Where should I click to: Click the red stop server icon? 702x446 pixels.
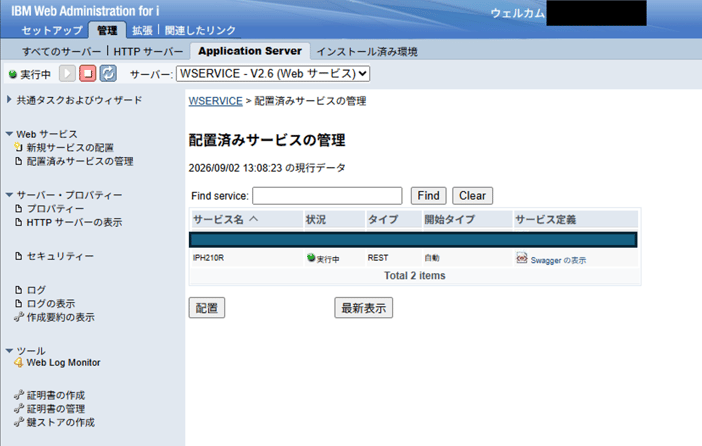[x=88, y=73]
